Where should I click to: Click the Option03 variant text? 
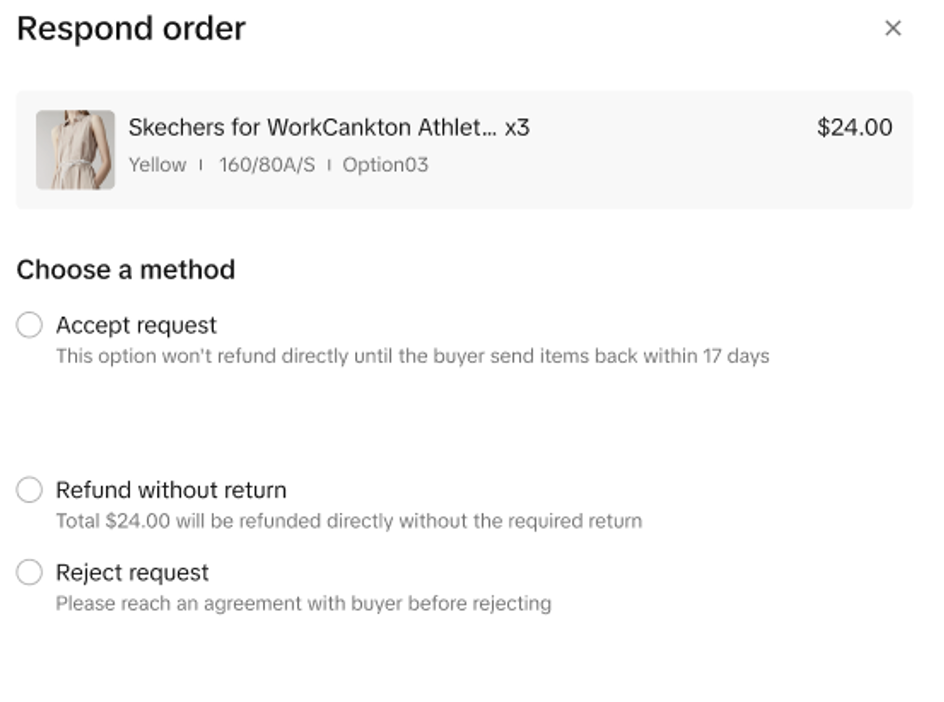click(x=385, y=165)
